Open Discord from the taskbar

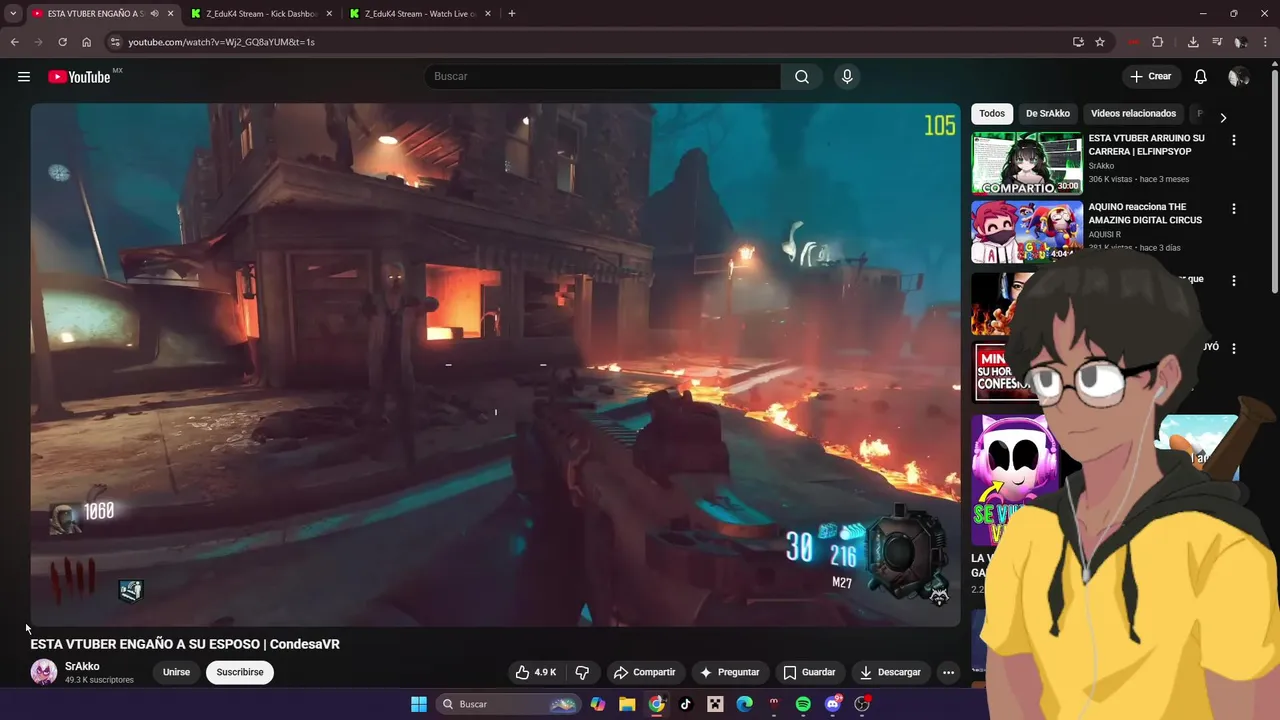click(x=833, y=704)
